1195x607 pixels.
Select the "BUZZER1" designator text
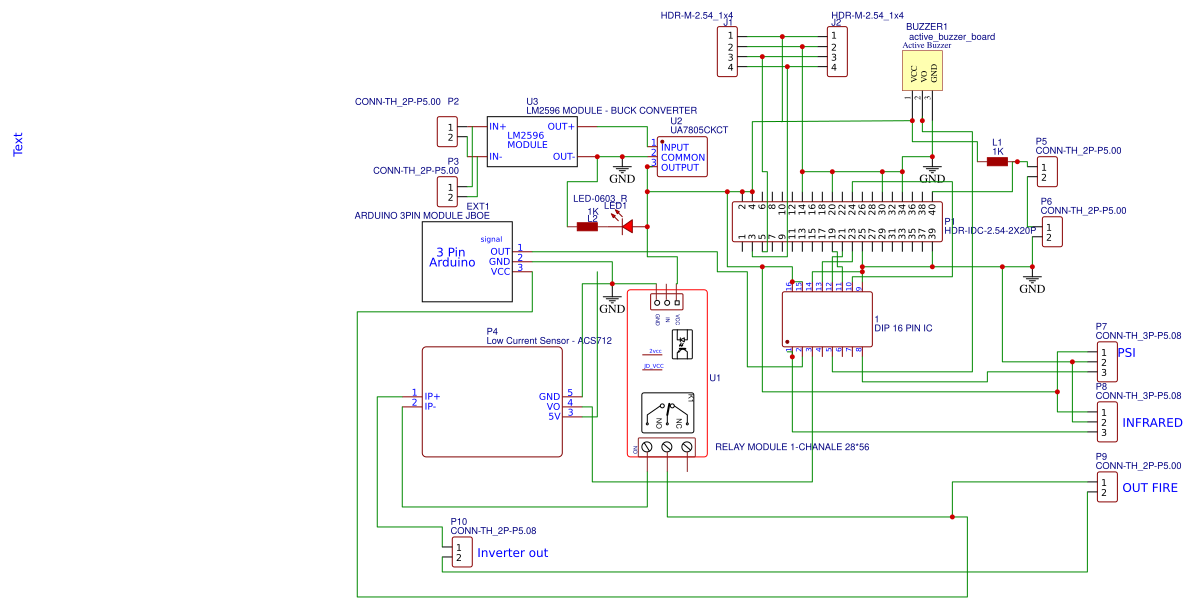click(927, 27)
